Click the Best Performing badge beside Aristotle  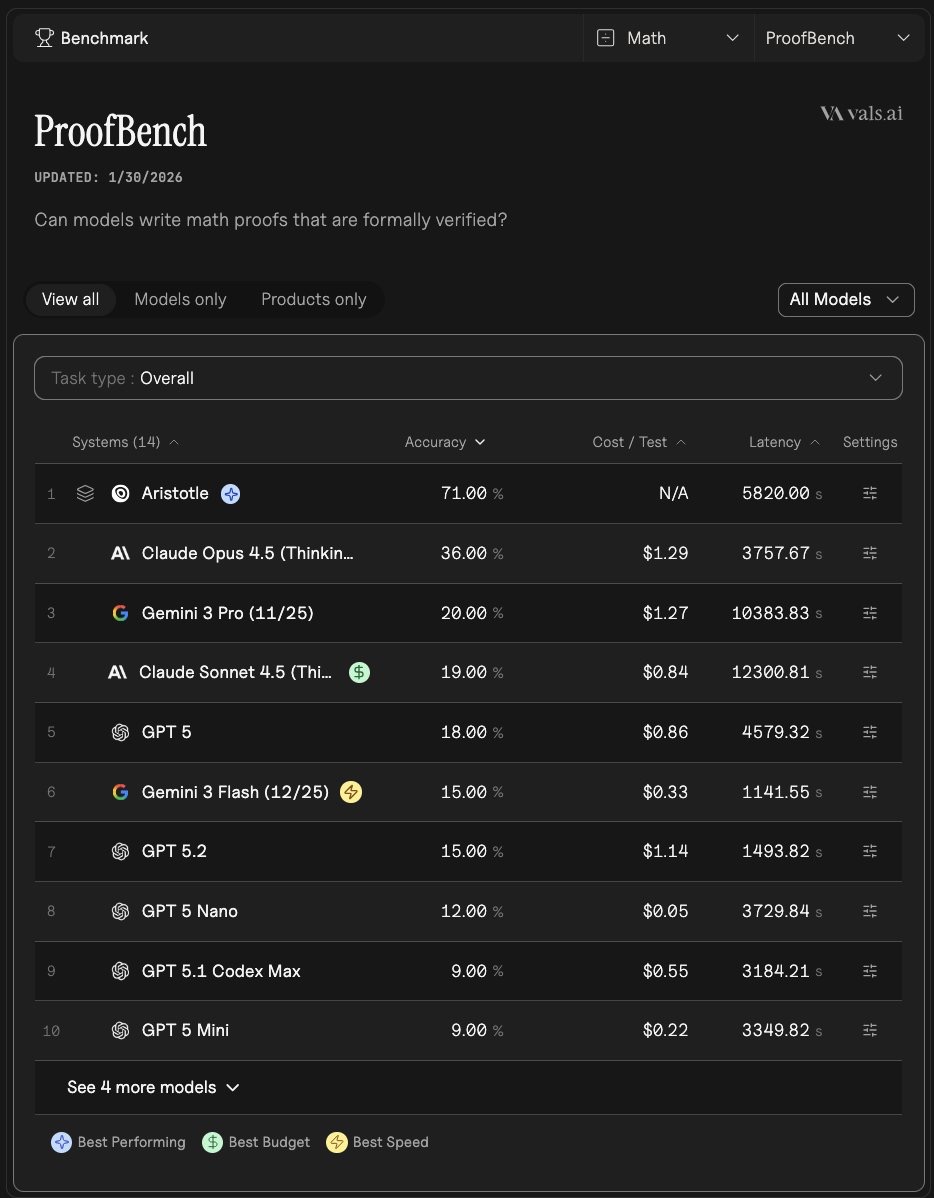(x=231, y=493)
